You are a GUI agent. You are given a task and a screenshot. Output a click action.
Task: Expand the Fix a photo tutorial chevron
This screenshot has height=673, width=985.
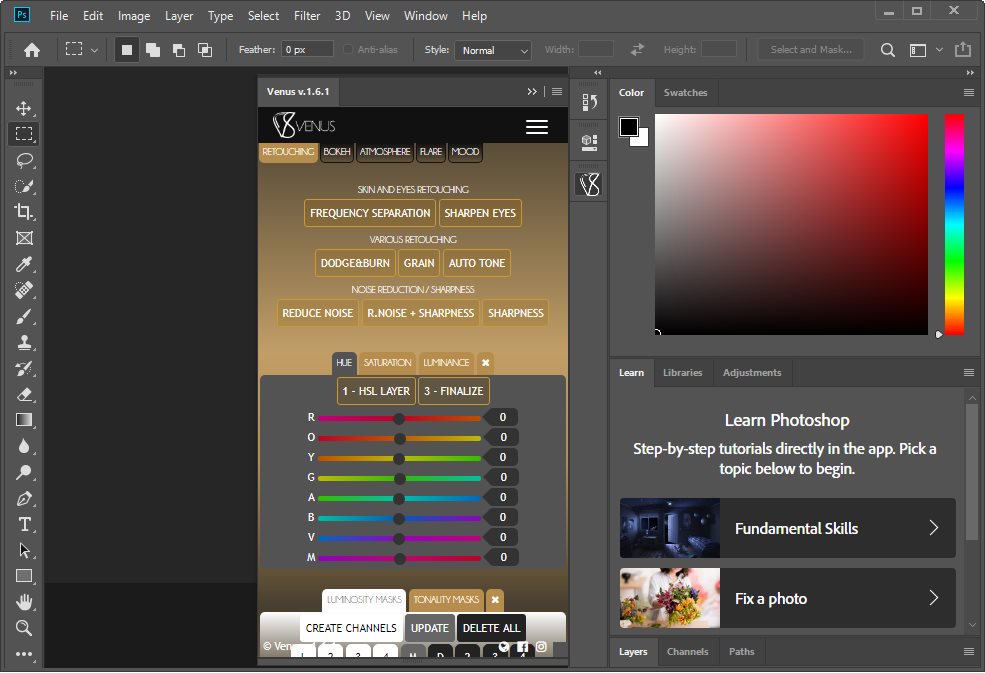click(x=933, y=598)
